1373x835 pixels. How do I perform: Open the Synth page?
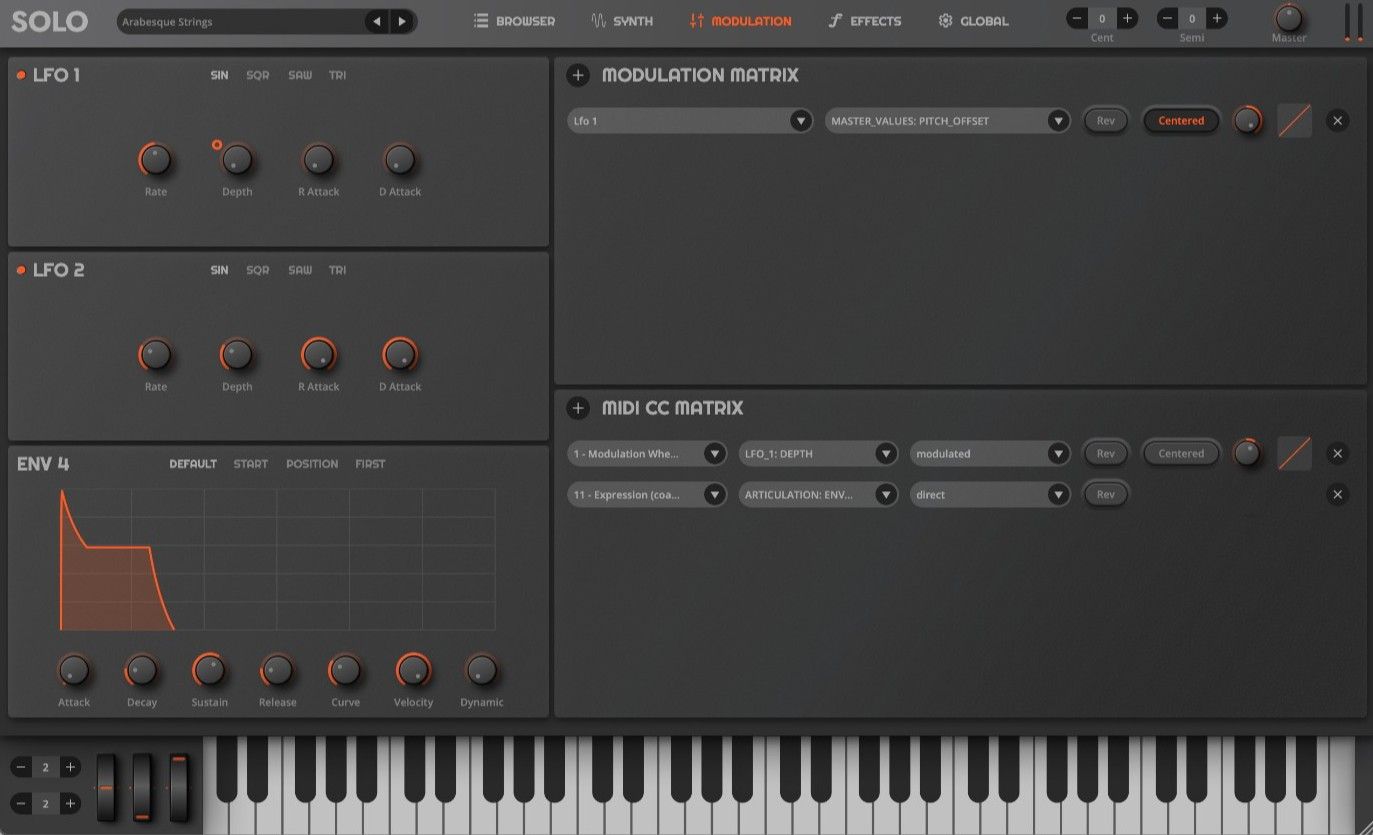[621, 20]
